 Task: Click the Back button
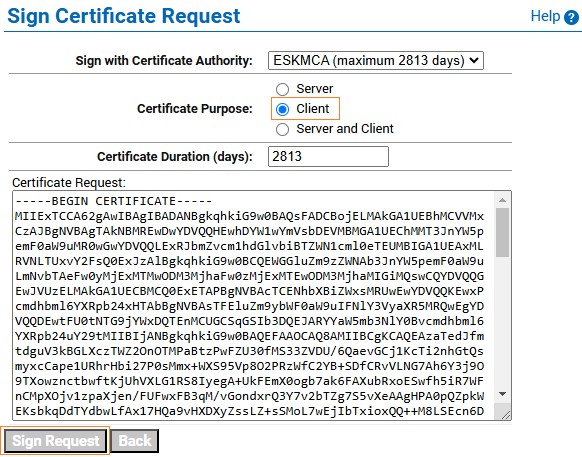tap(135, 441)
